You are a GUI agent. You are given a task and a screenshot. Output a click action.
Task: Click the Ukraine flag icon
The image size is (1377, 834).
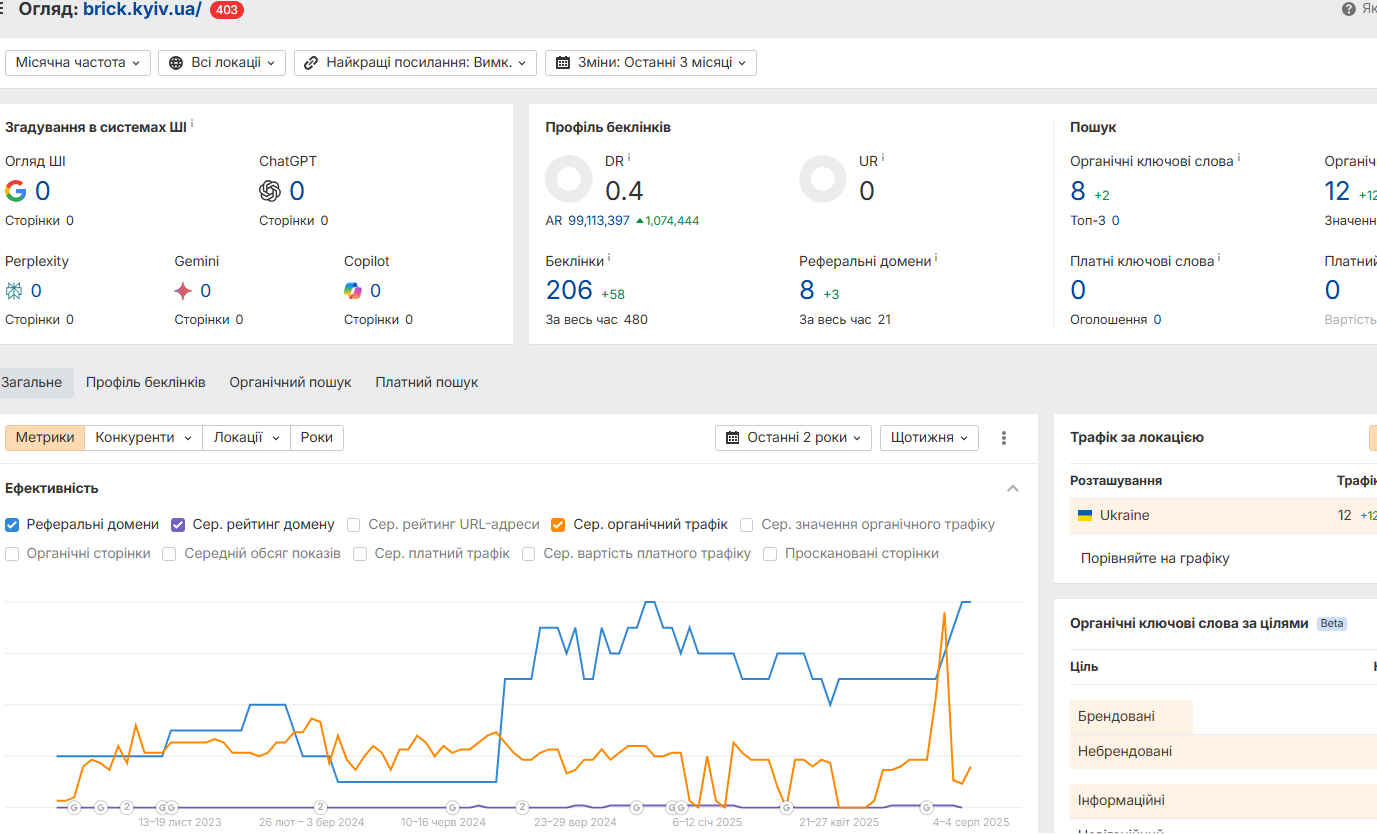1085,516
